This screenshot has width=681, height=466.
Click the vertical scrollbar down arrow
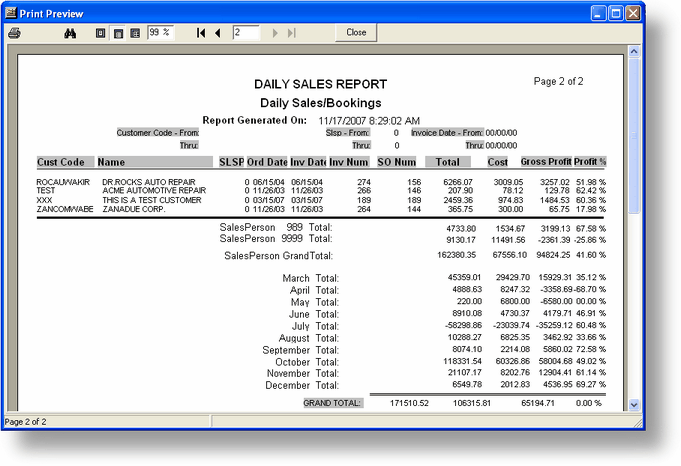(634, 405)
